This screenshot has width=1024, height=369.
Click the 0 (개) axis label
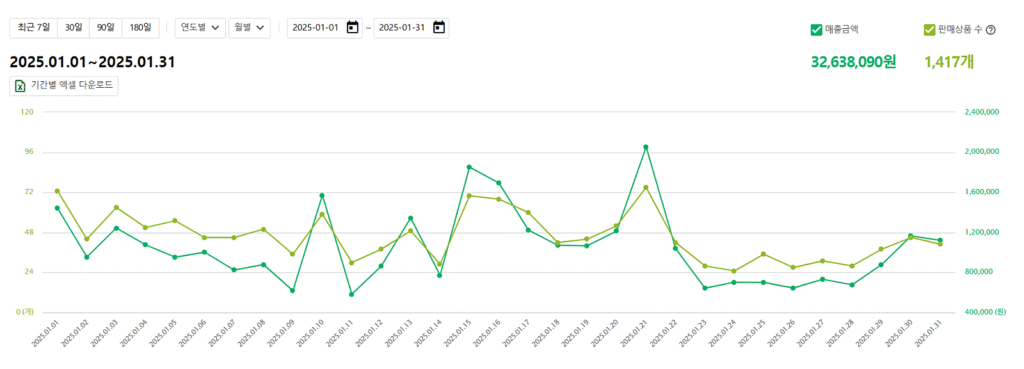pyautogui.click(x=26, y=312)
